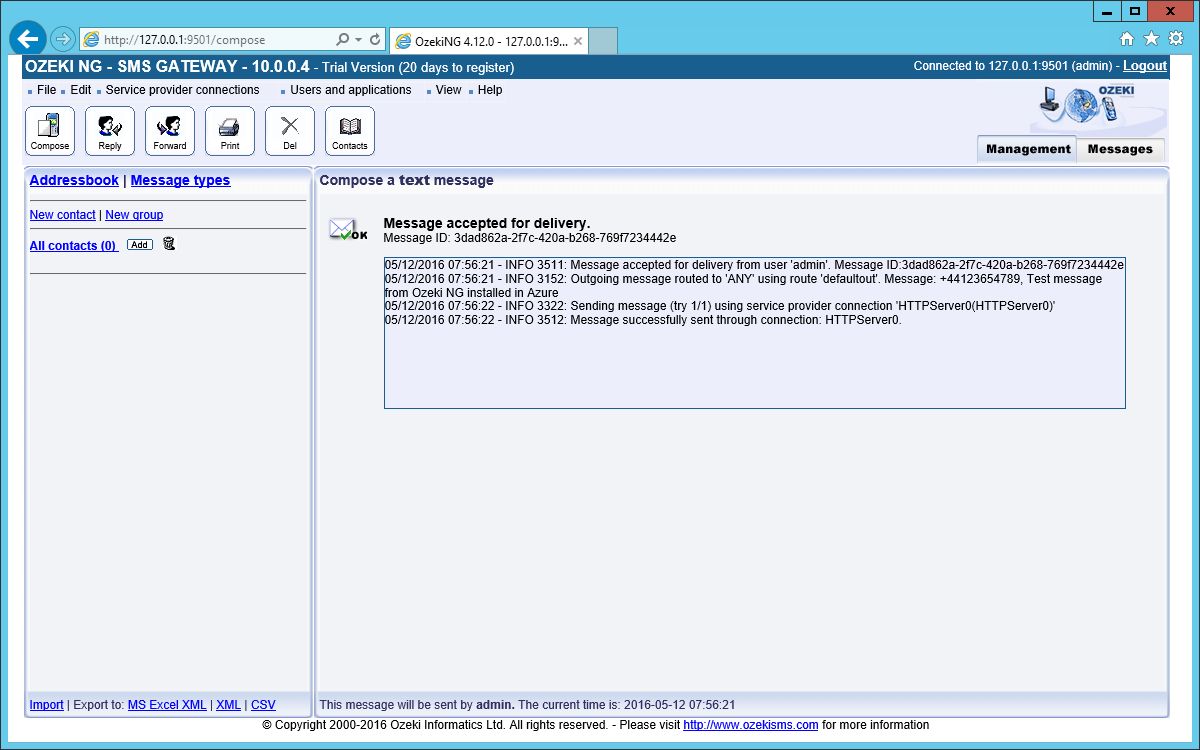Image resolution: width=1200 pixels, height=750 pixels.
Task: Click the Import link
Action: [x=46, y=705]
